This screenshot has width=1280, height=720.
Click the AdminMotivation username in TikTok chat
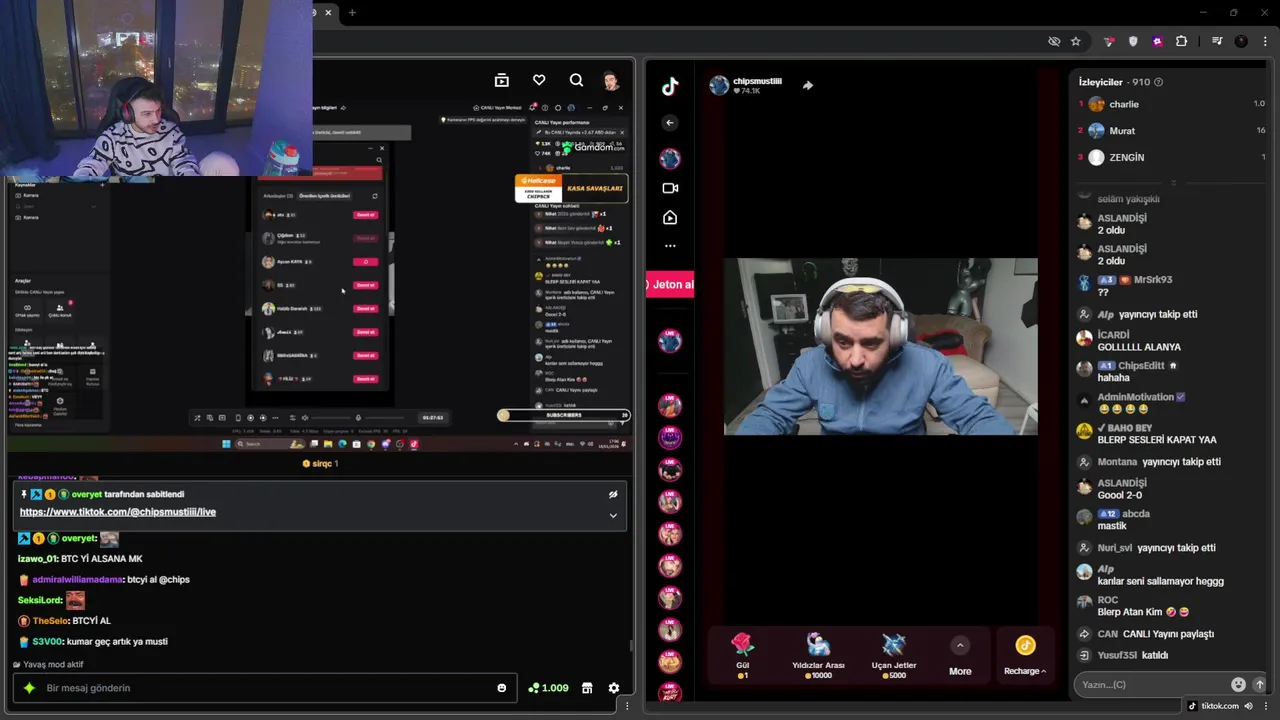(x=1135, y=397)
